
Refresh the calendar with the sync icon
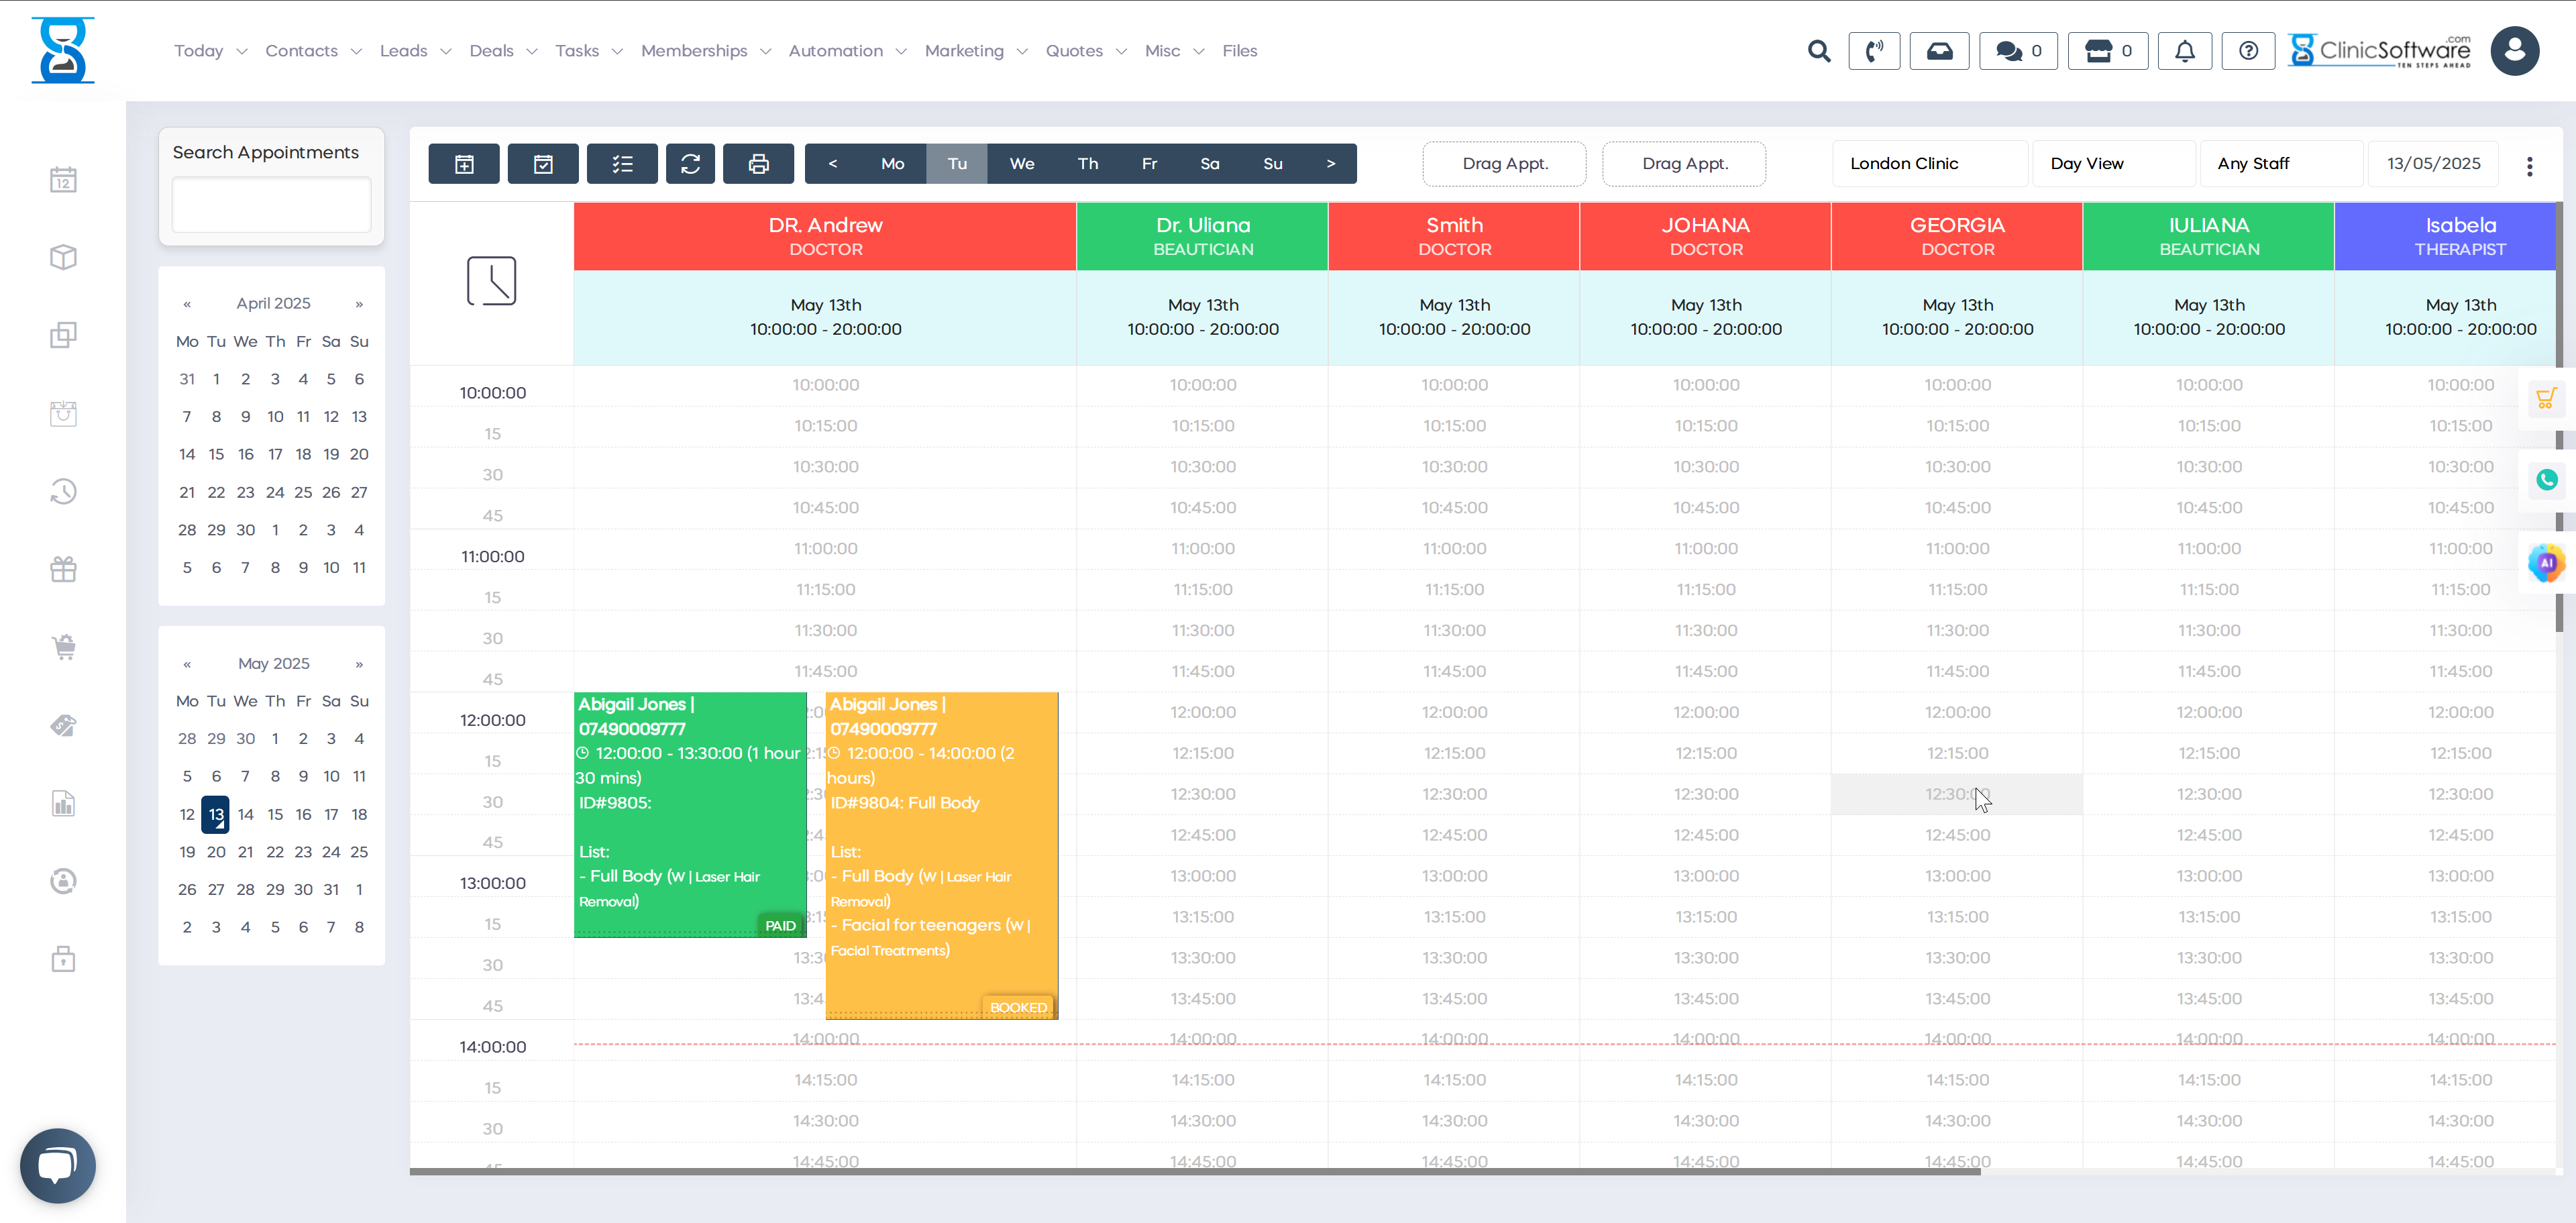tap(690, 163)
